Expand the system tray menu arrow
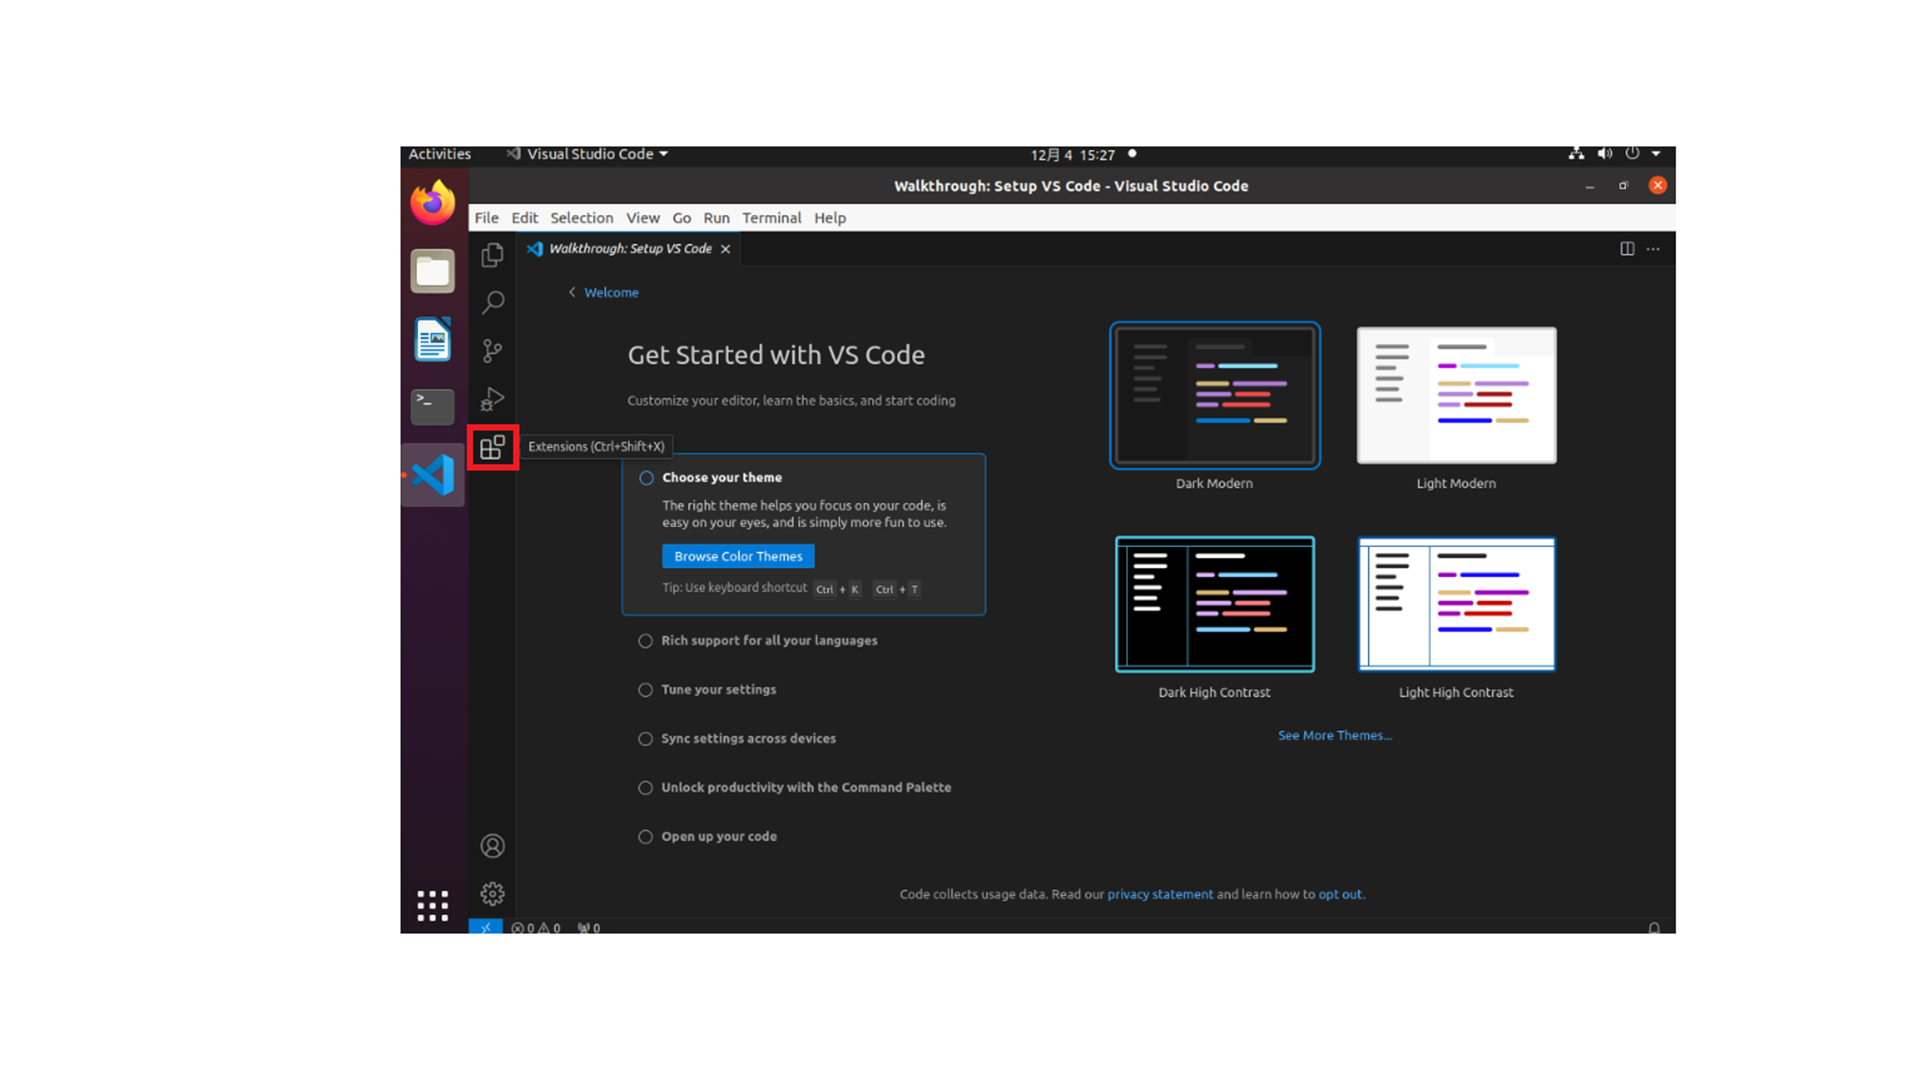Viewport: 1920px width, 1080px height. [x=1656, y=154]
